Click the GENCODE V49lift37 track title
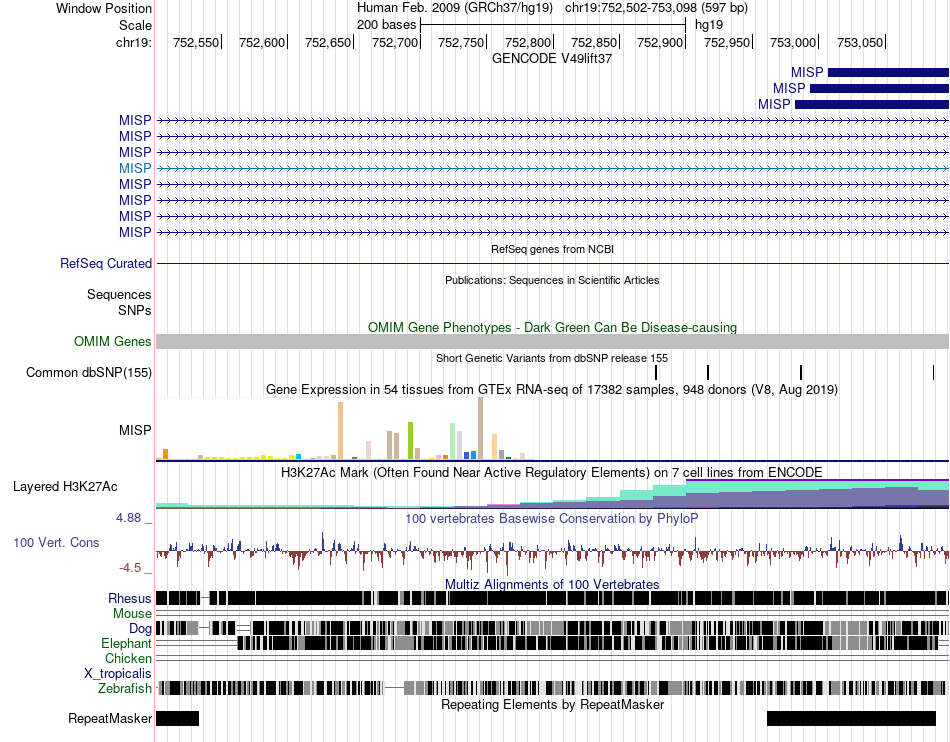 coord(551,59)
